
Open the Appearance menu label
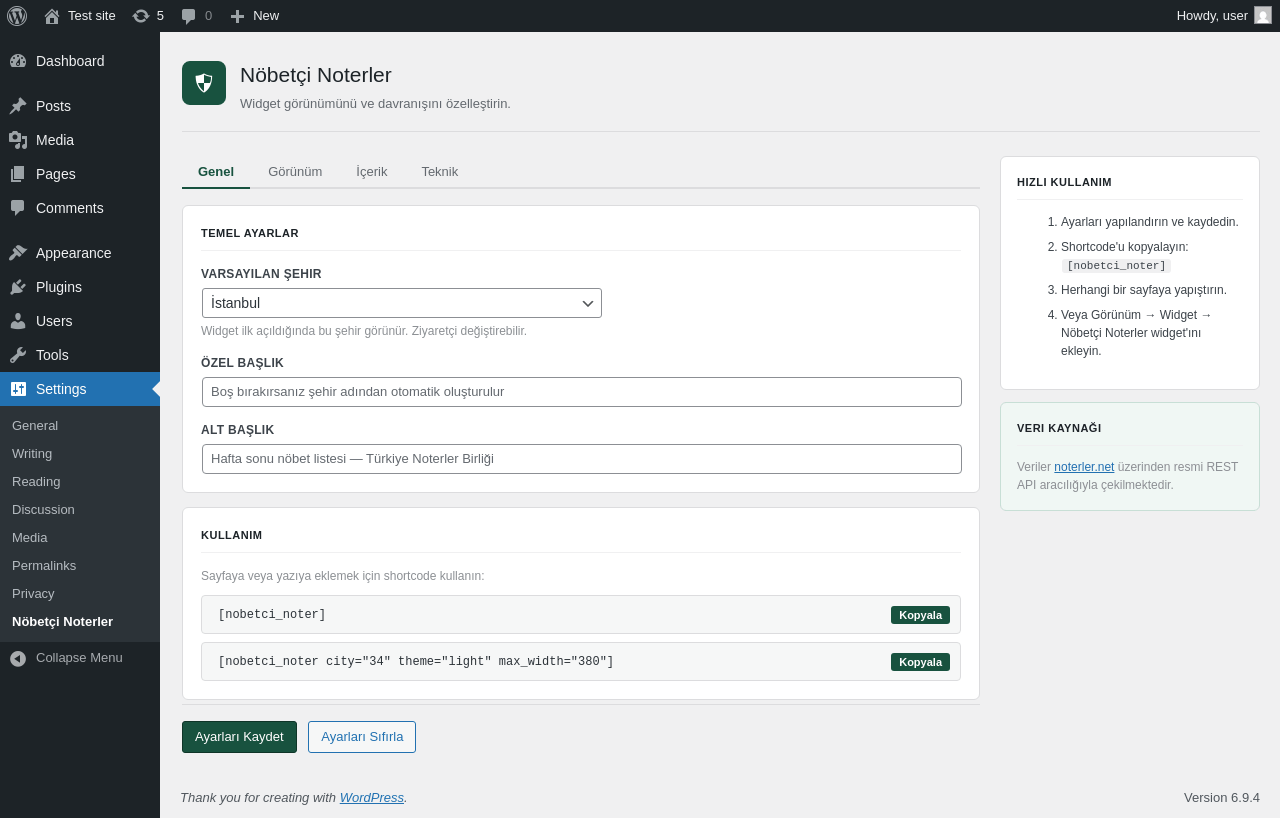[74, 253]
